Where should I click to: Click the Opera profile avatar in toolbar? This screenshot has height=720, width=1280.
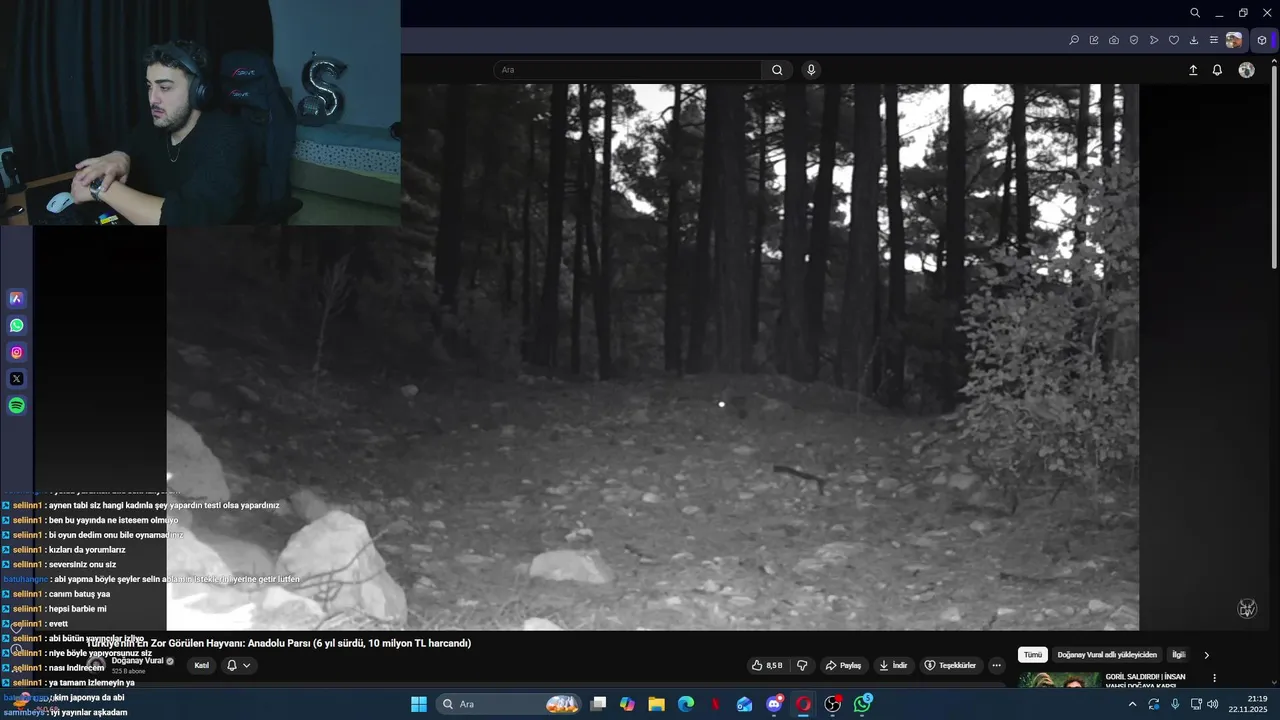[1234, 40]
